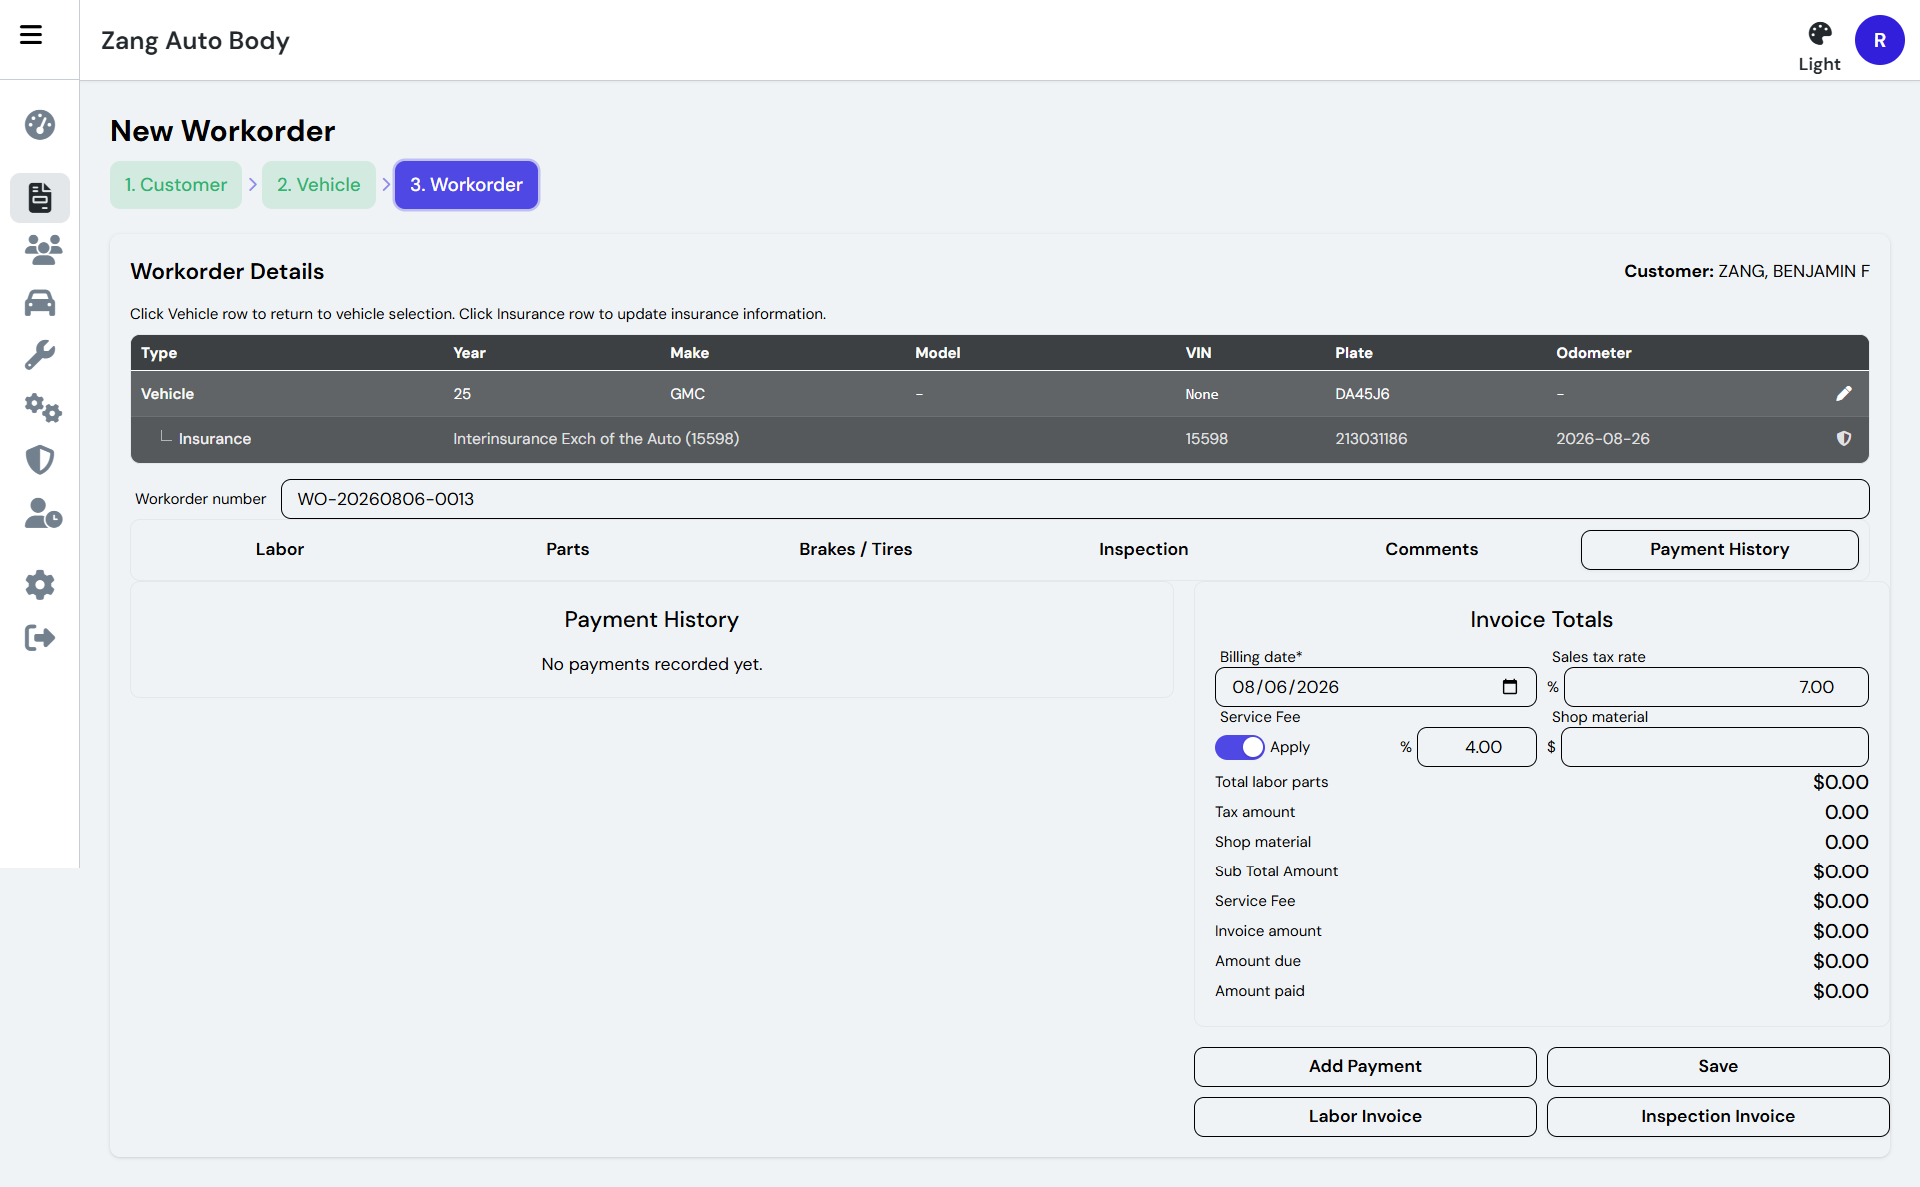Switch to the Parts tab
Viewport: 1920px width, 1187px height.
(x=568, y=549)
